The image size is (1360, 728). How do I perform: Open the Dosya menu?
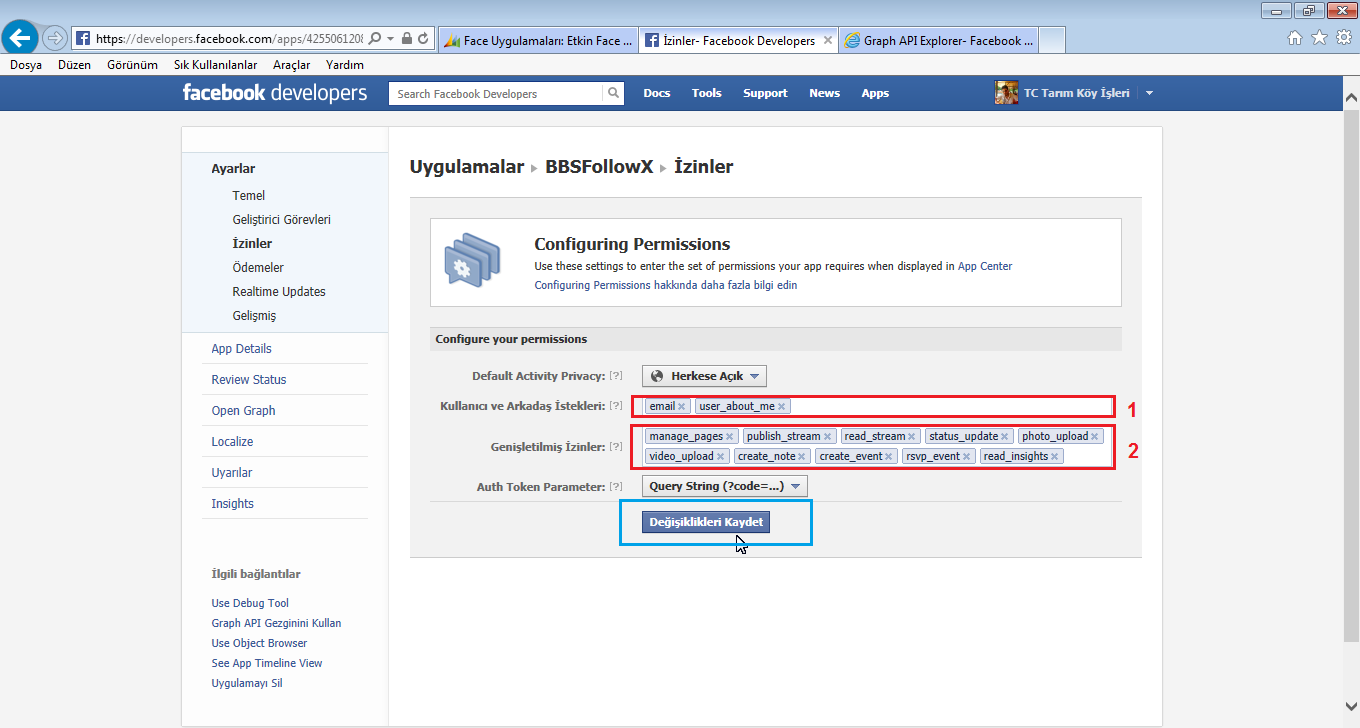coord(26,65)
